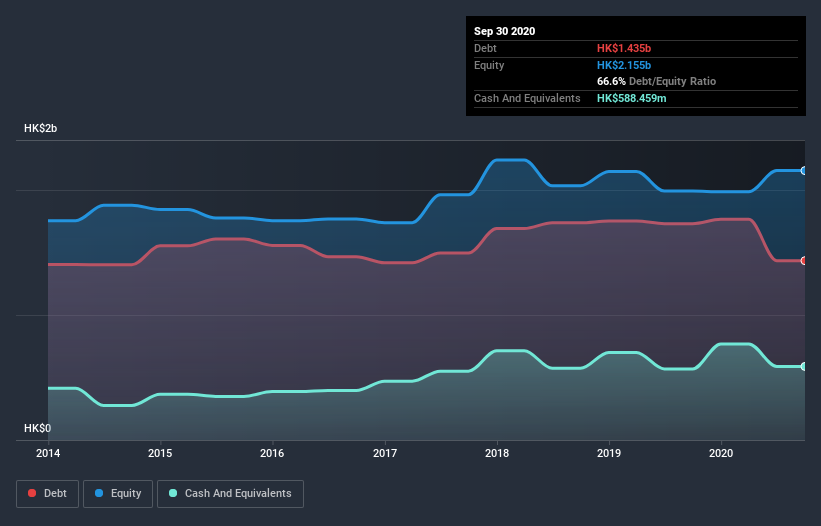Click the HK$2.155b equity value

click(x=624, y=65)
